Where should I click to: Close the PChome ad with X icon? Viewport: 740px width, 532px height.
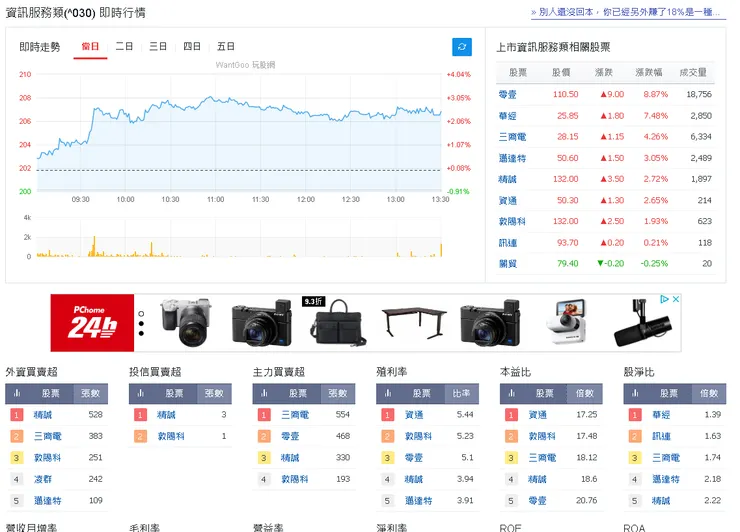676,299
